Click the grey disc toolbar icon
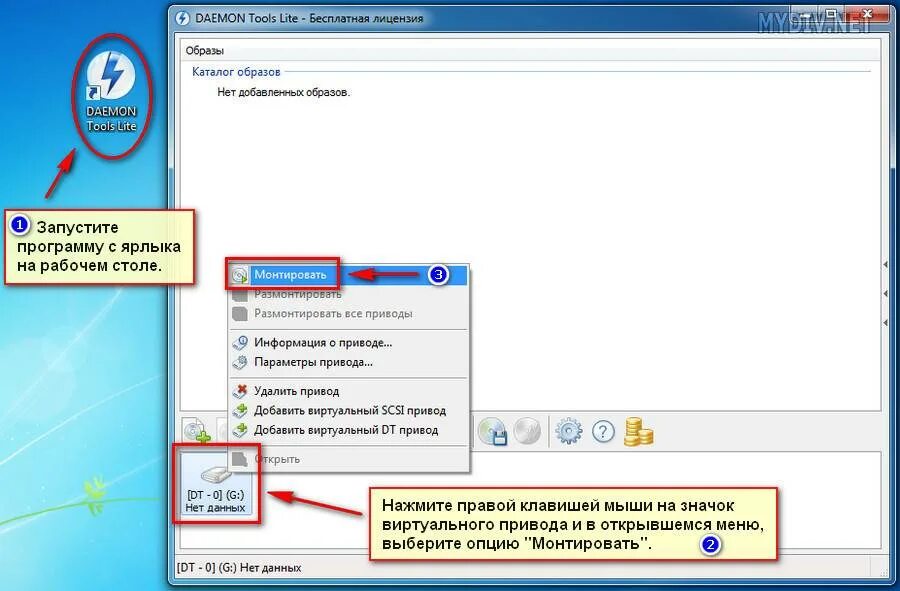900x591 pixels. [x=527, y=431]
